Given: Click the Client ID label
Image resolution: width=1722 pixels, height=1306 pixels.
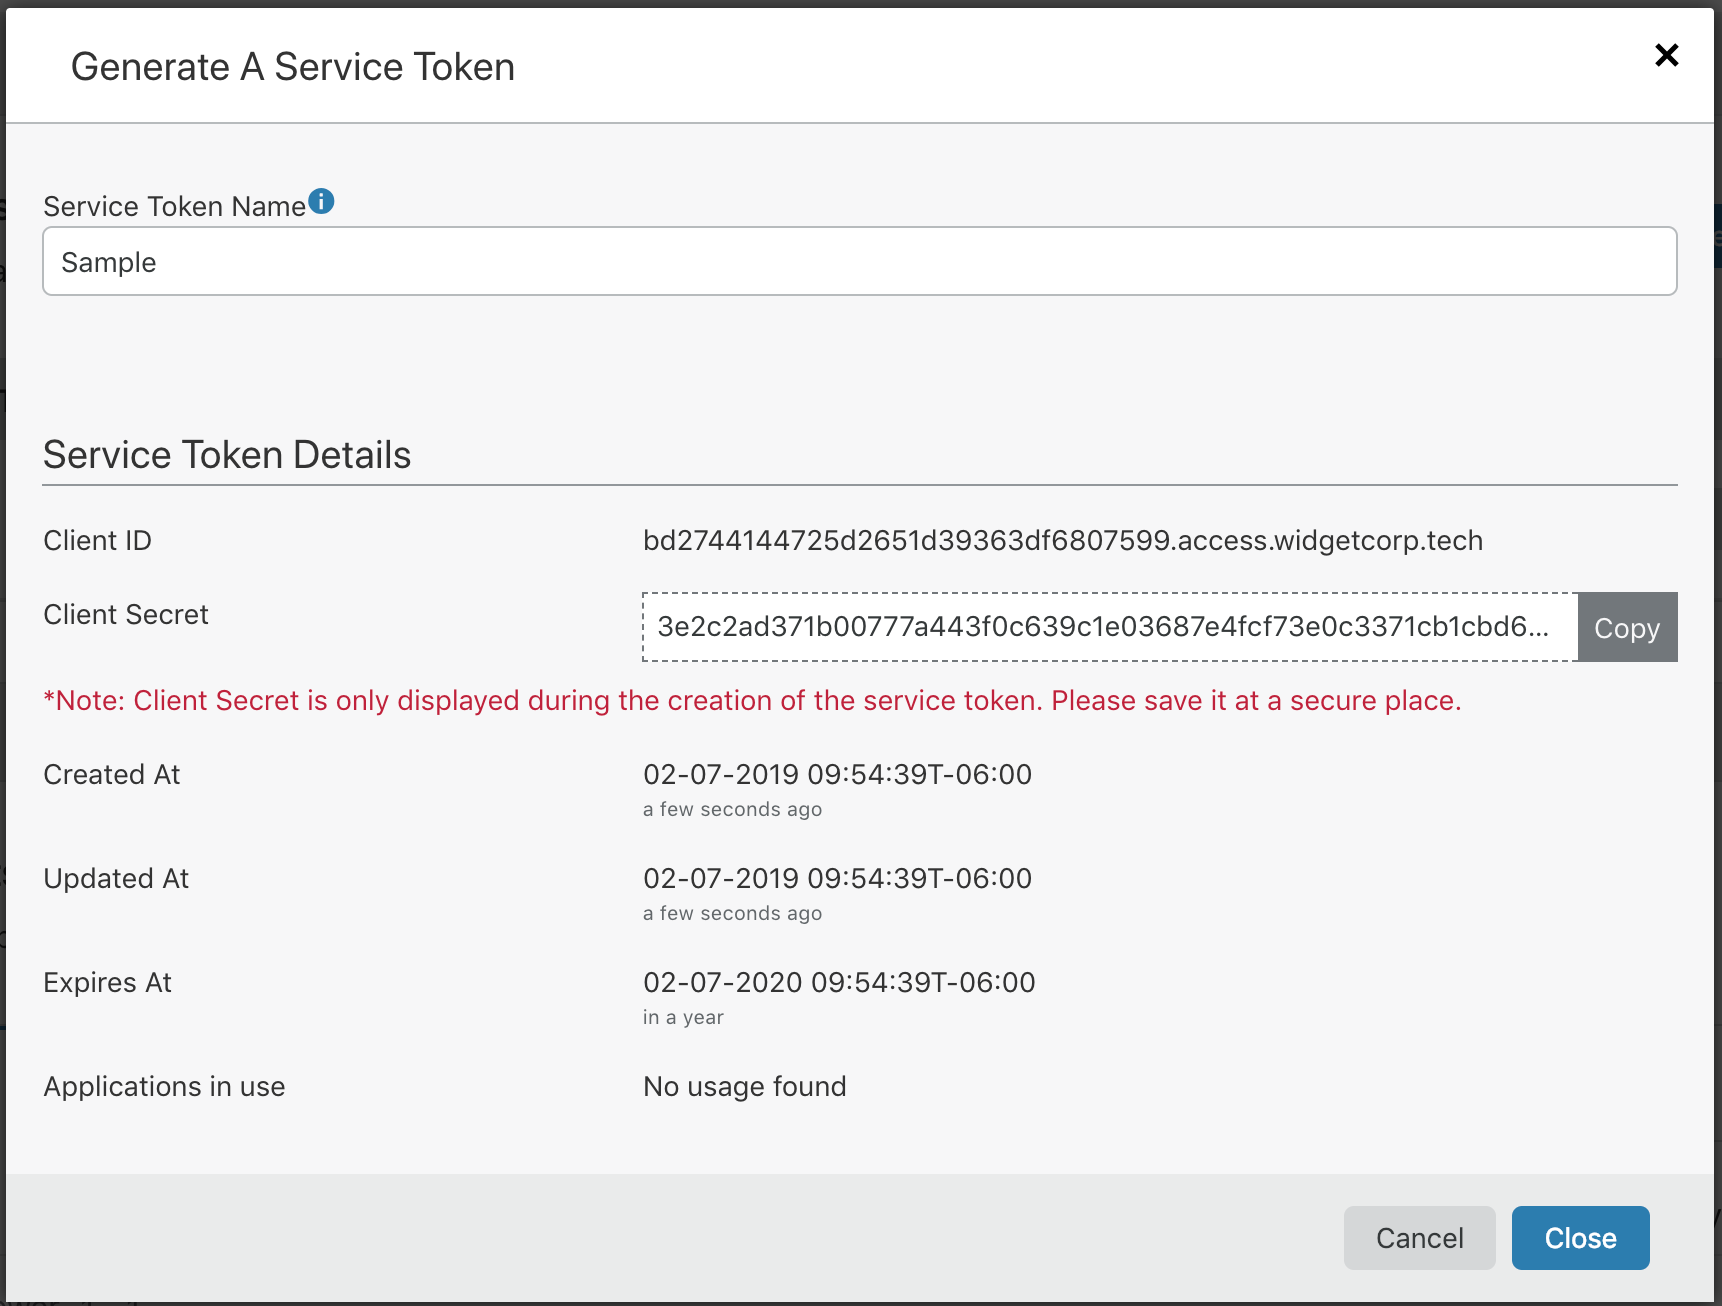Looking at the screenshot, I should click(97, 540).
